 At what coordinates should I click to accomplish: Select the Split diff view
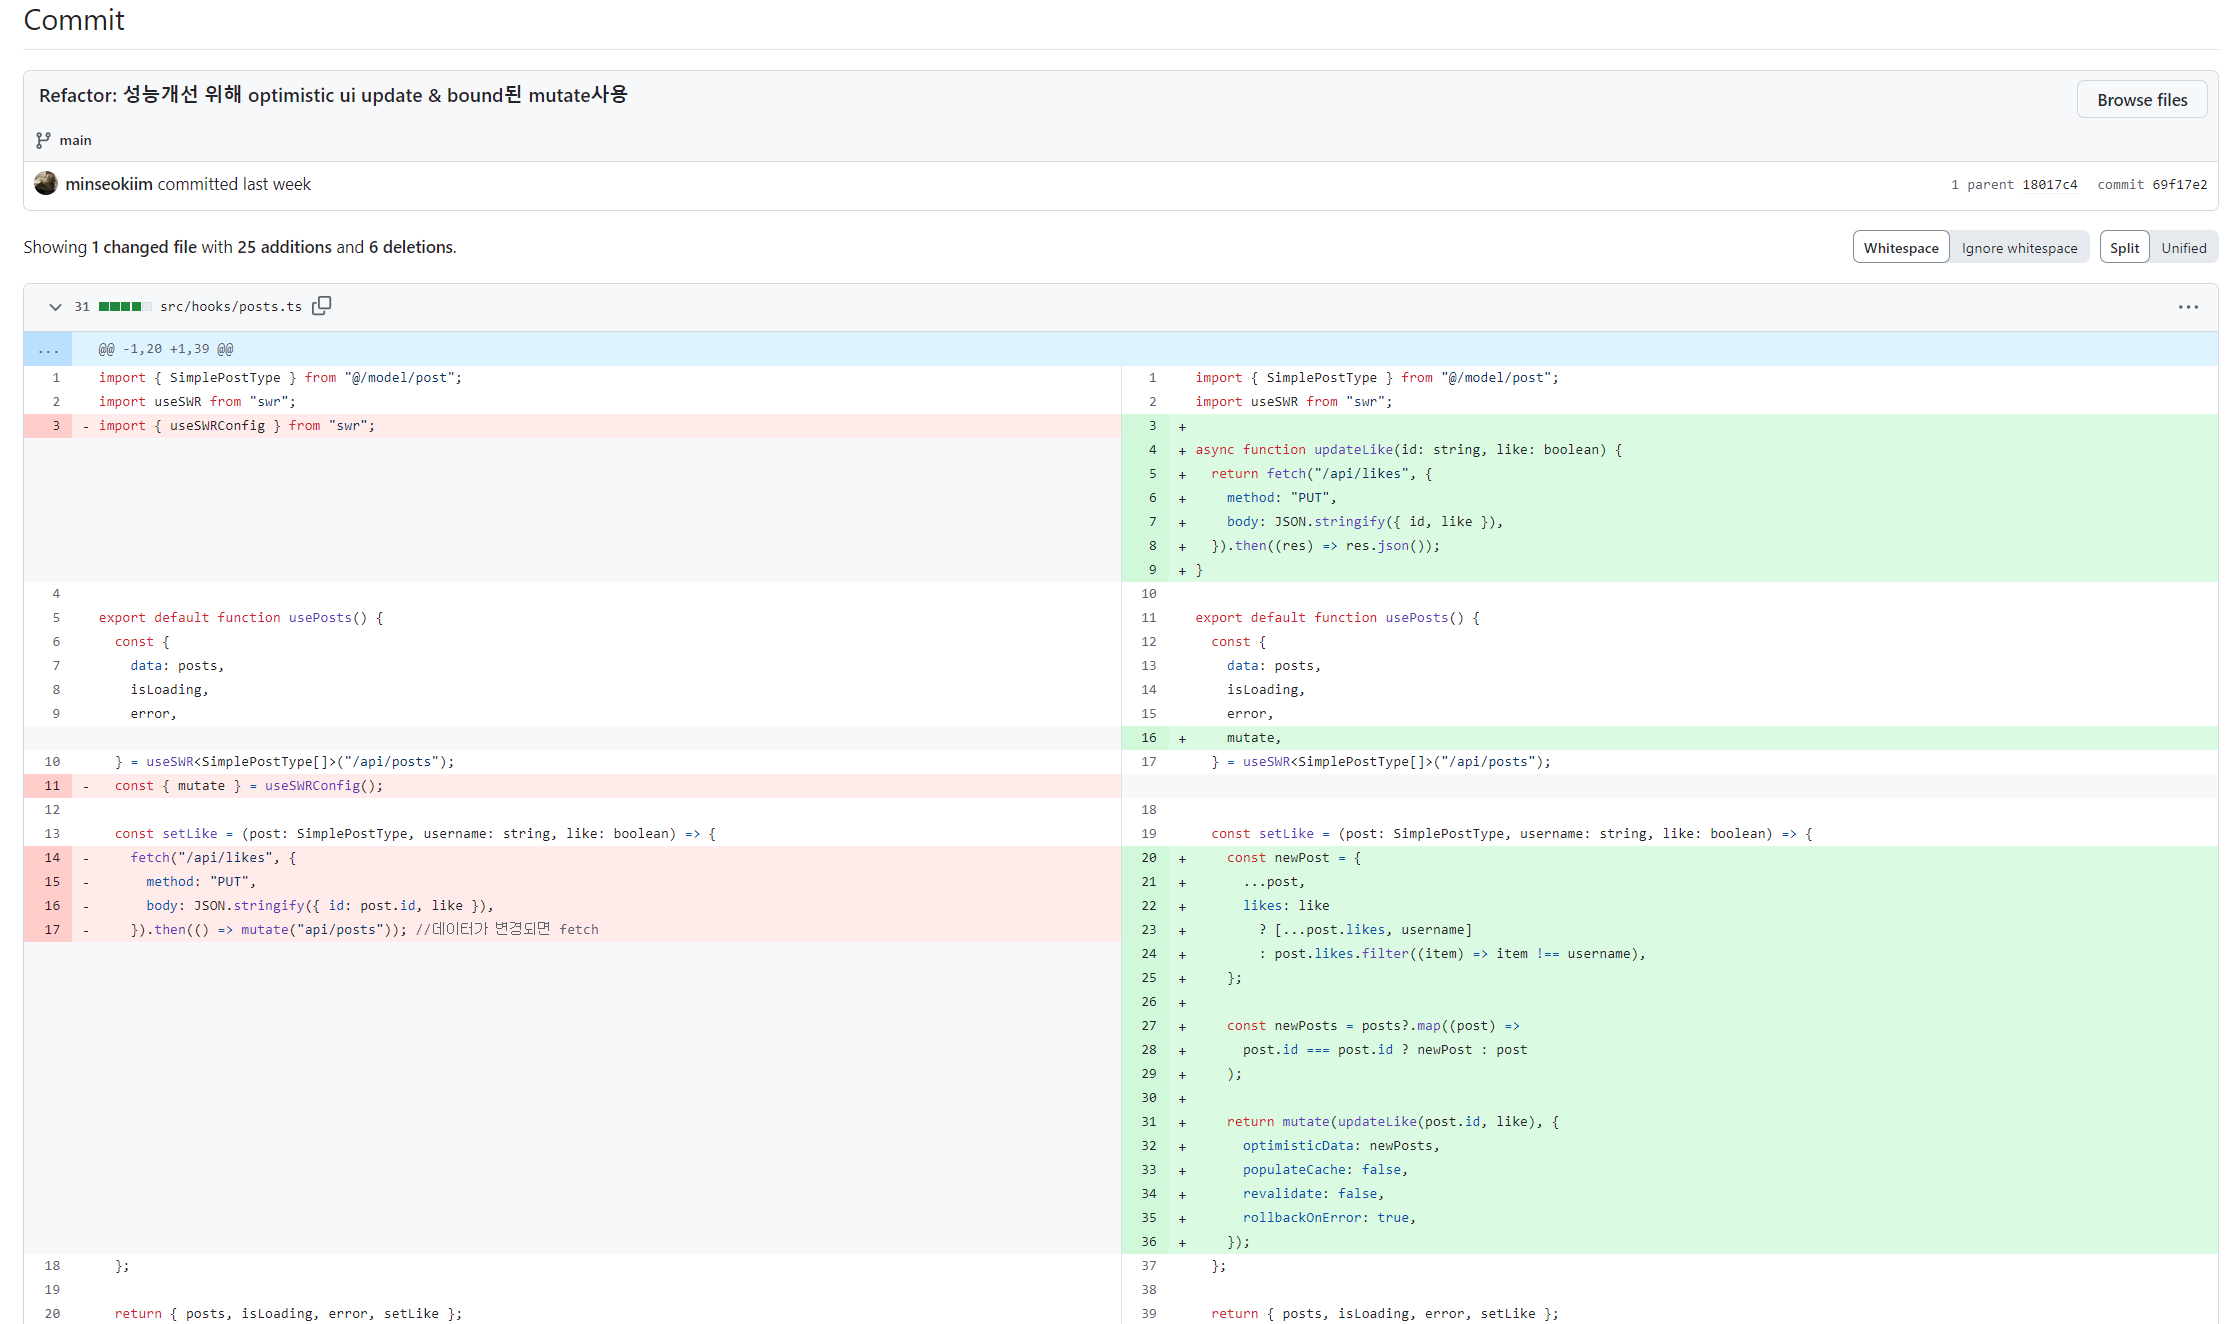tap(2124, 248)
